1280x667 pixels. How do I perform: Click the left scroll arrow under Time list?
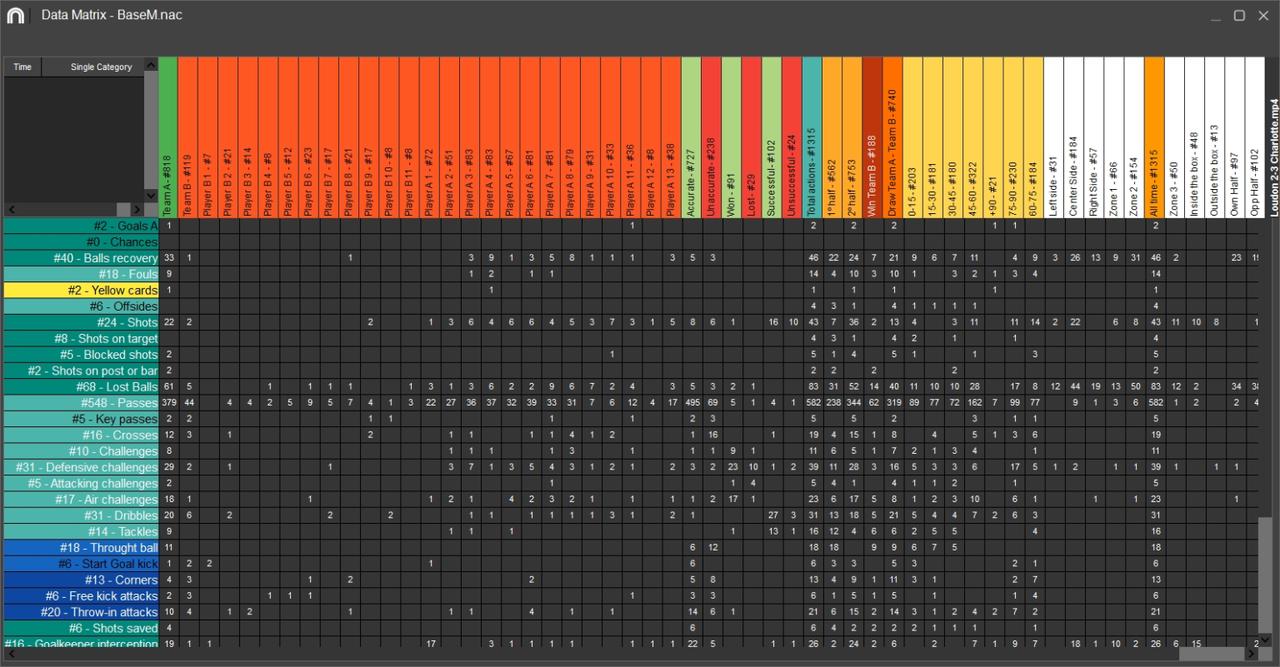pyautogui.click(x=11, y=209)
